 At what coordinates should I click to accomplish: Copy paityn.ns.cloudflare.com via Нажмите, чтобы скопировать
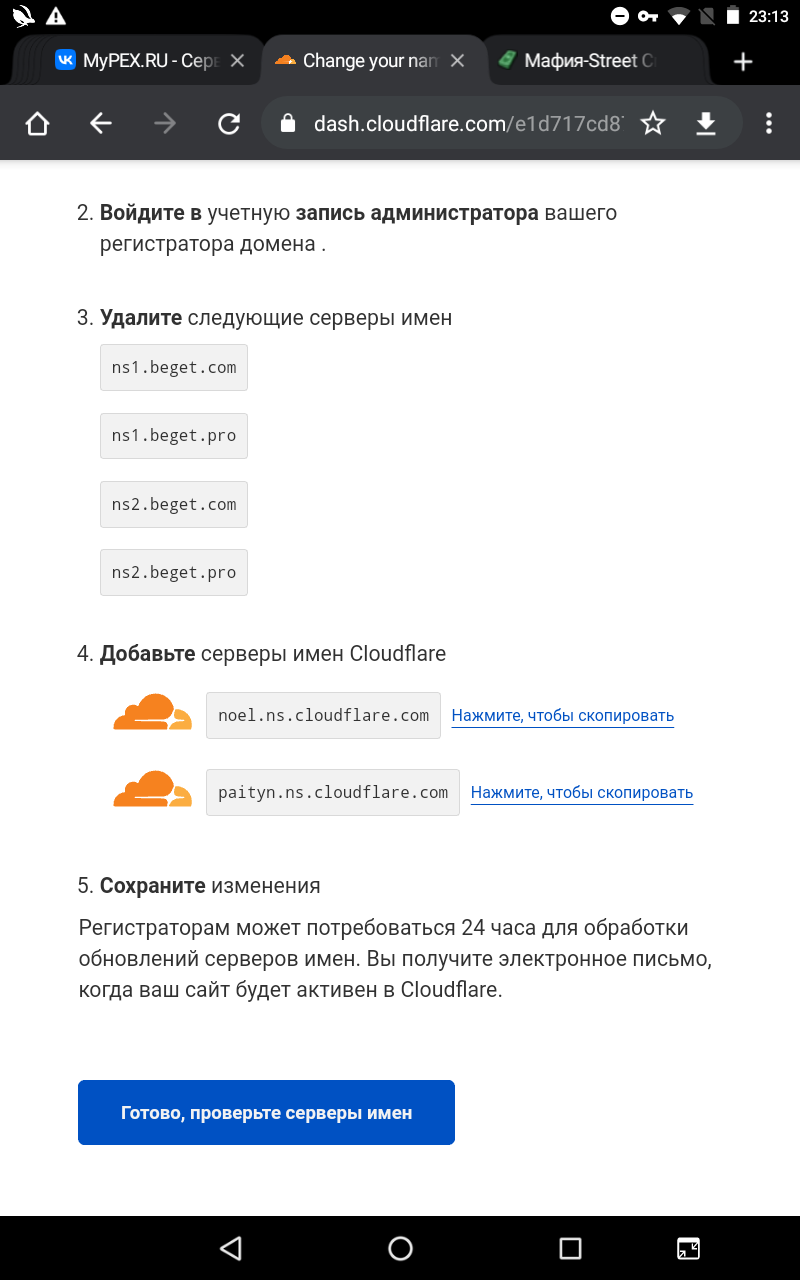tap(581, 793)
